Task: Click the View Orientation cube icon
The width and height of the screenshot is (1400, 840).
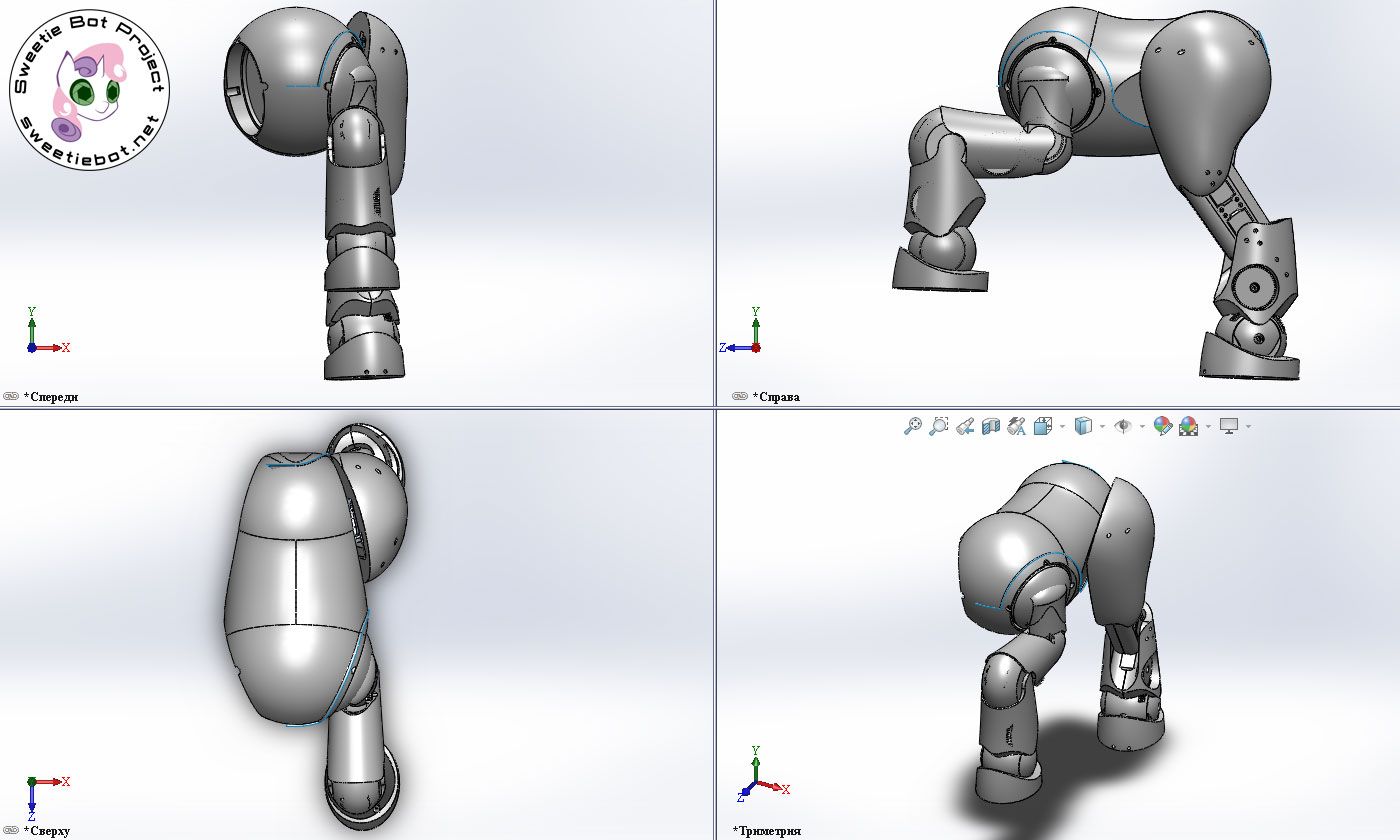Action: (x=1042, y=426)
